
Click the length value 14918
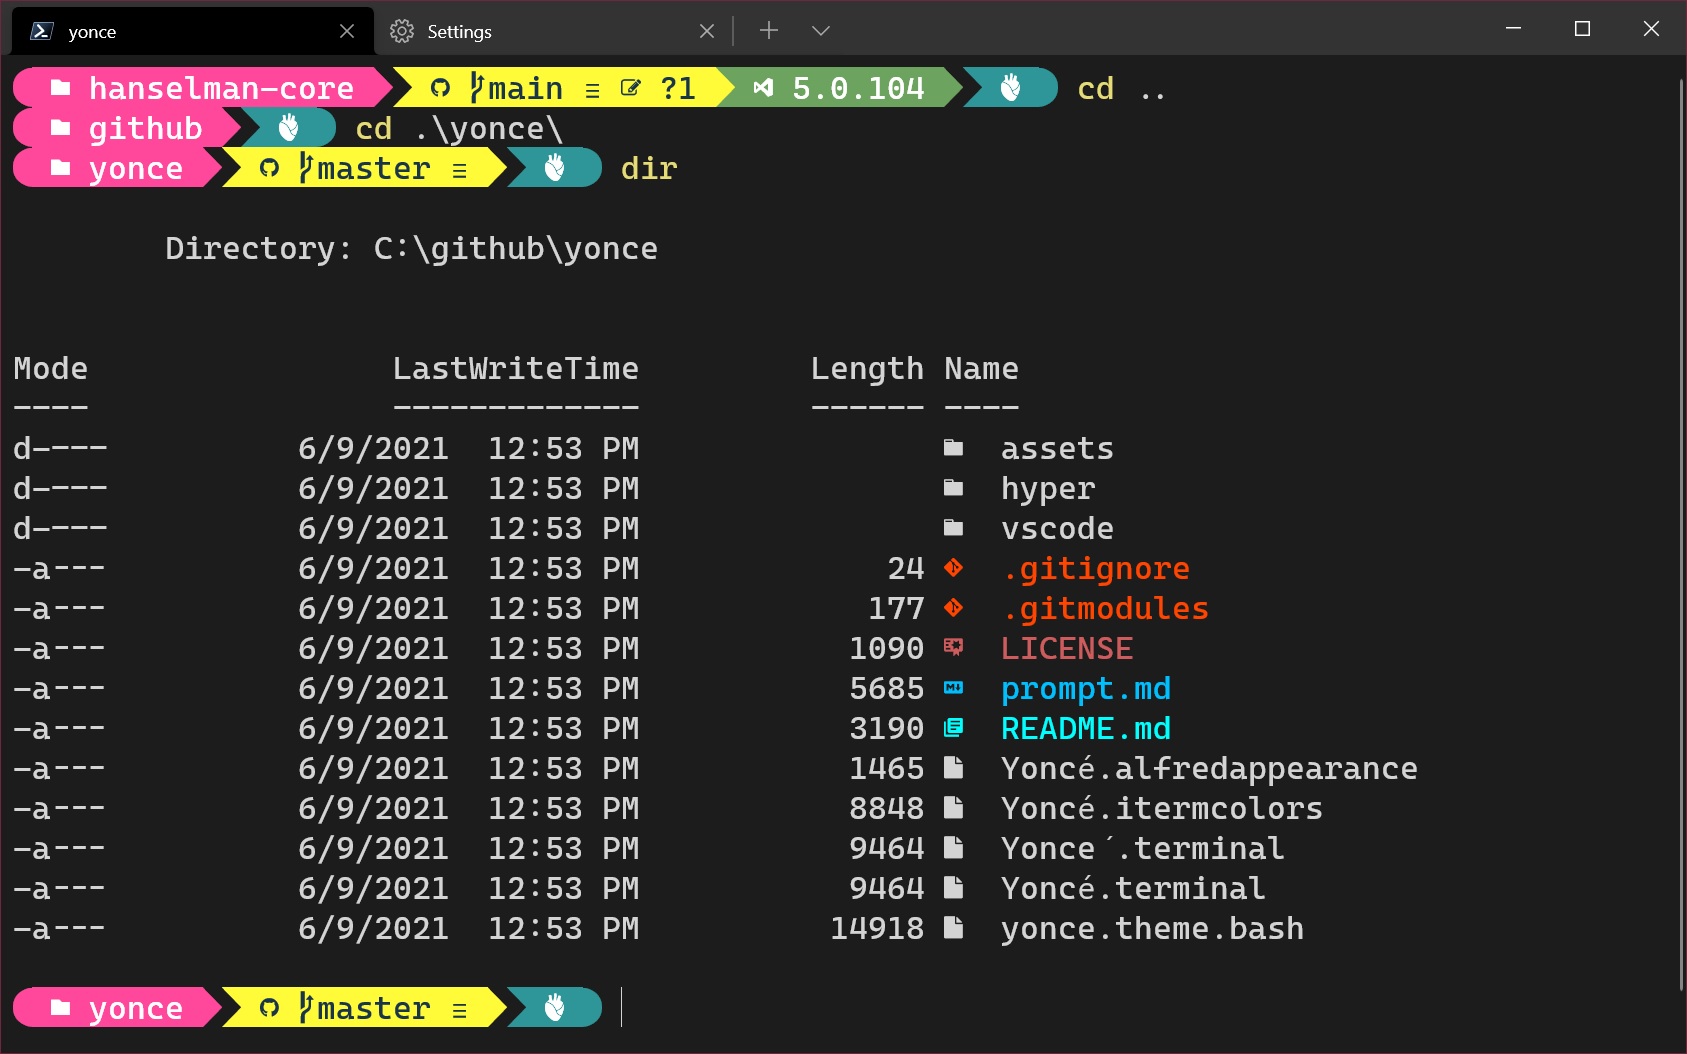point(877,928)
